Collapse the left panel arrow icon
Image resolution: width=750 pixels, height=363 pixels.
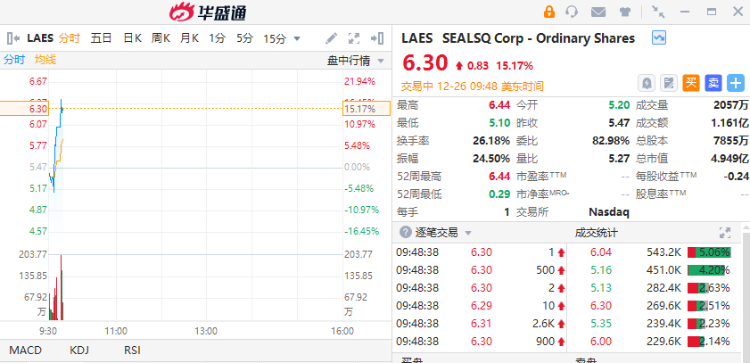pyautogui.click(x=13, y=38)
